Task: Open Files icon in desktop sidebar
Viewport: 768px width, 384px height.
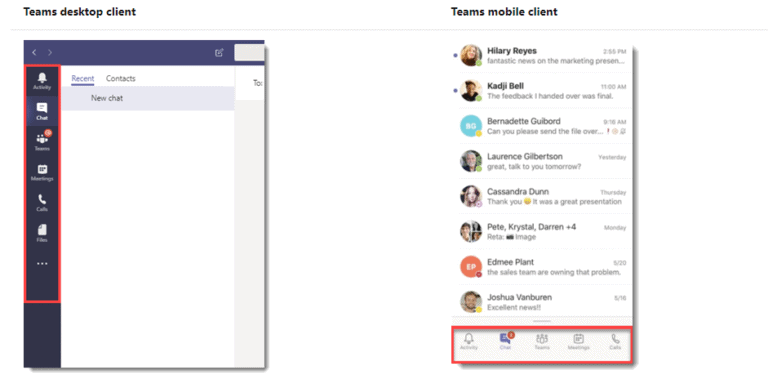Action: (42, 233)
